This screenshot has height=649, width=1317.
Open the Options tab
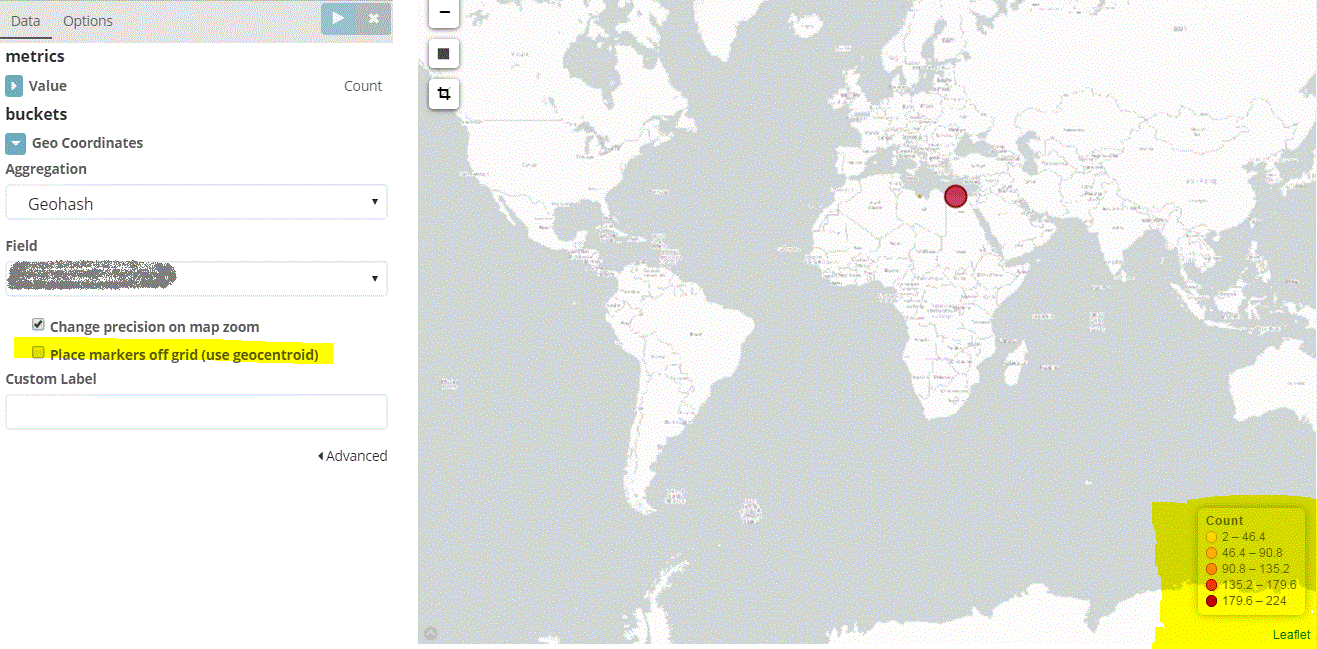pos(88,20)
